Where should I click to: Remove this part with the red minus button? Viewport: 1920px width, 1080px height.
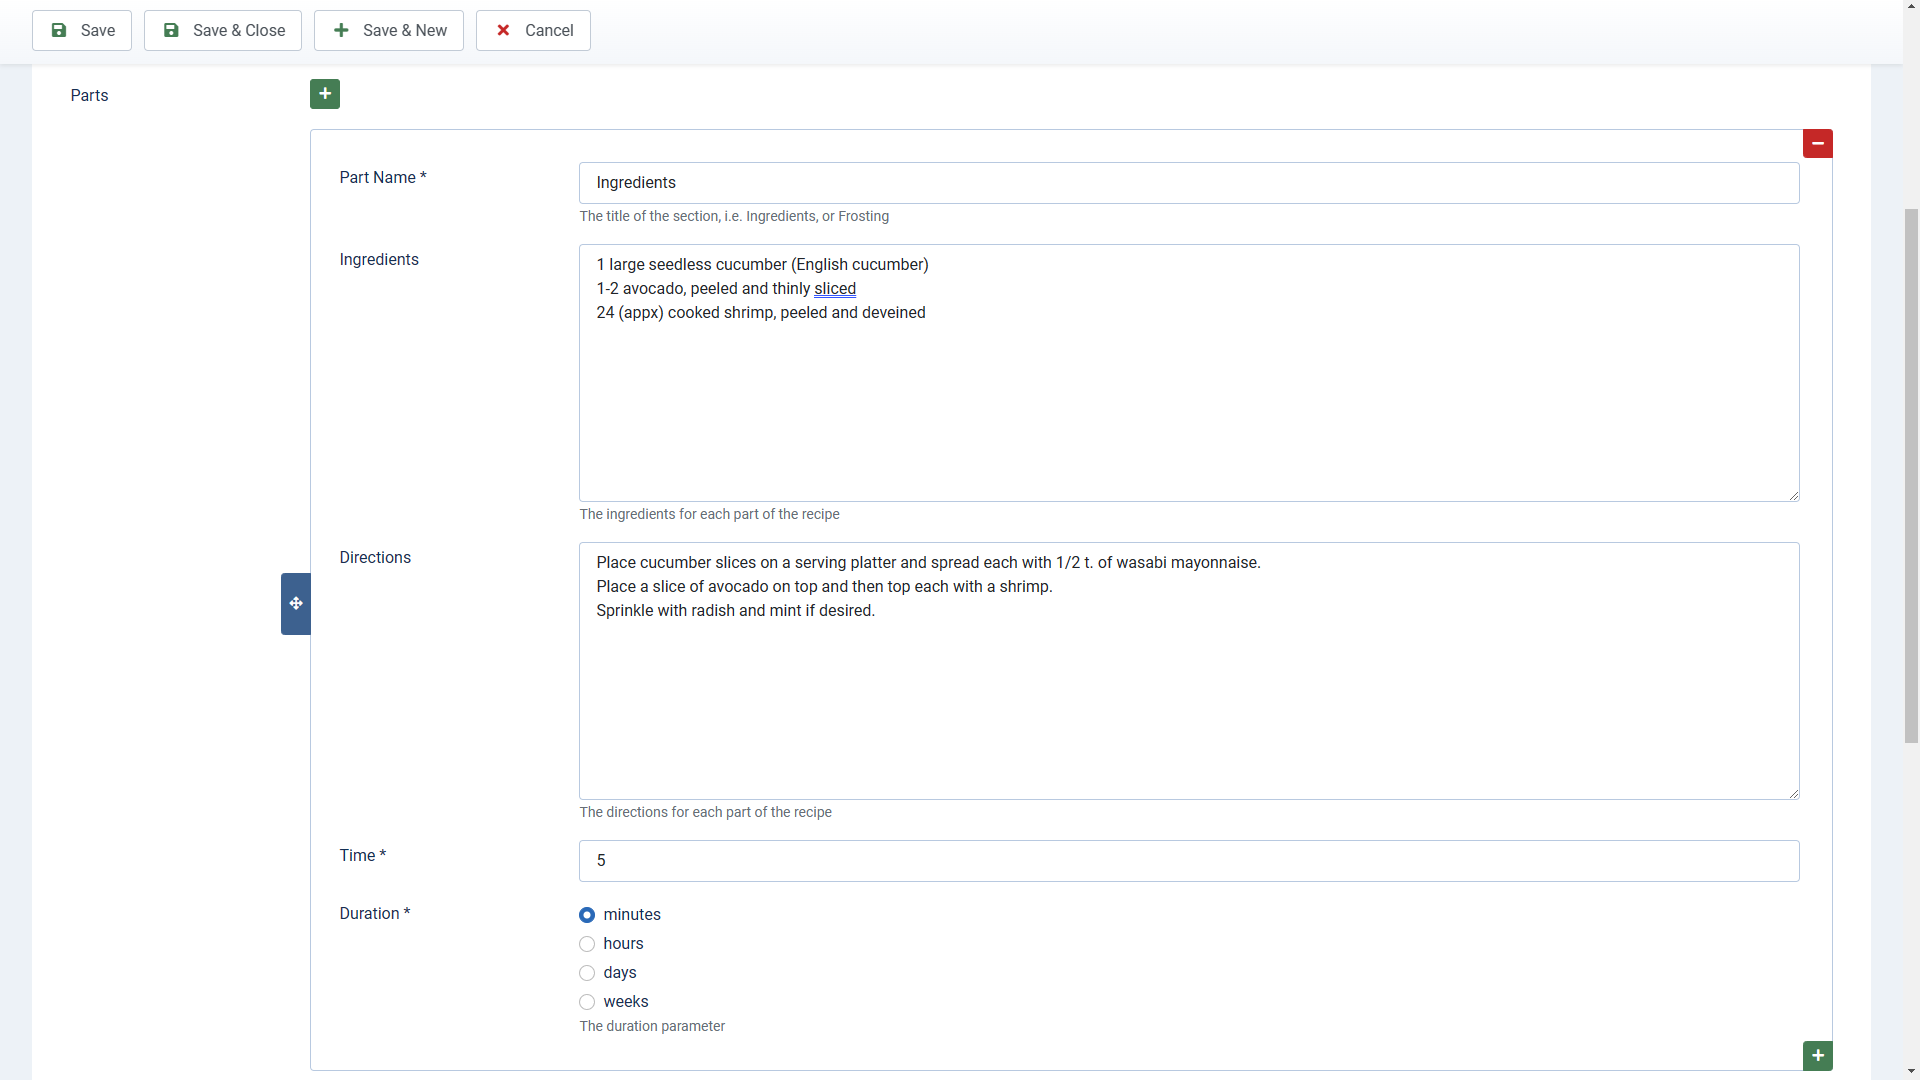[1817, 144]
